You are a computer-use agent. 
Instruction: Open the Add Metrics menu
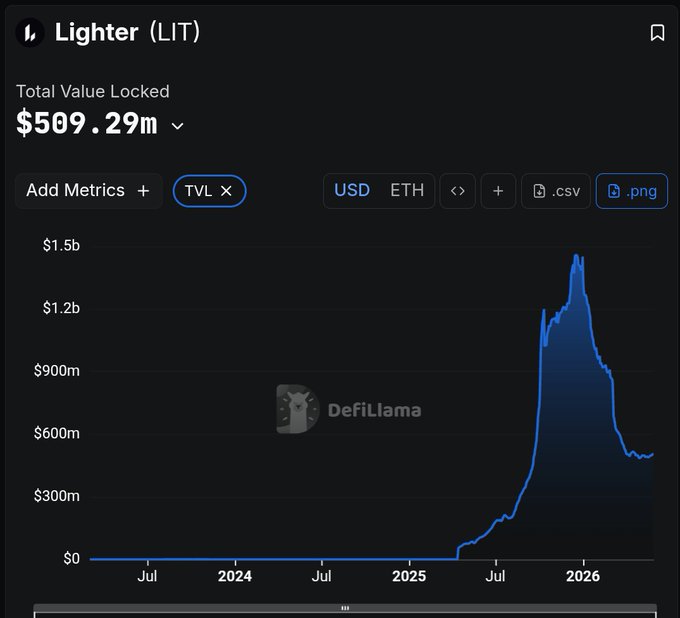(x=88, y=190)
